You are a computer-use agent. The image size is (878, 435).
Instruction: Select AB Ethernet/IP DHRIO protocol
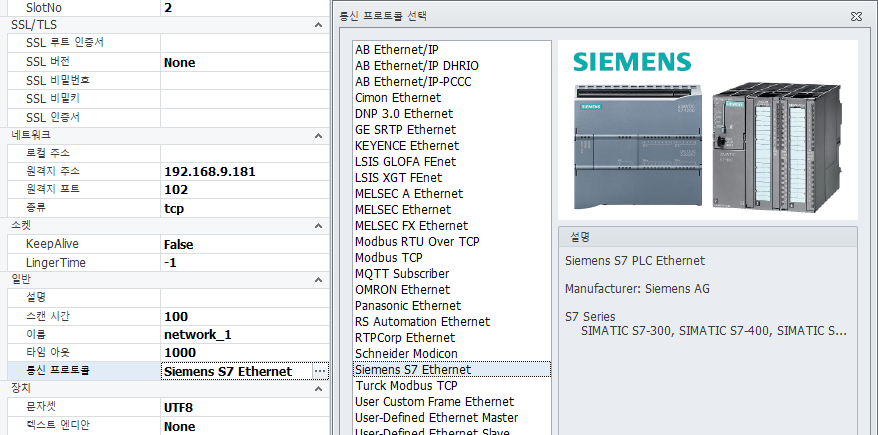(x=451, y=66)
